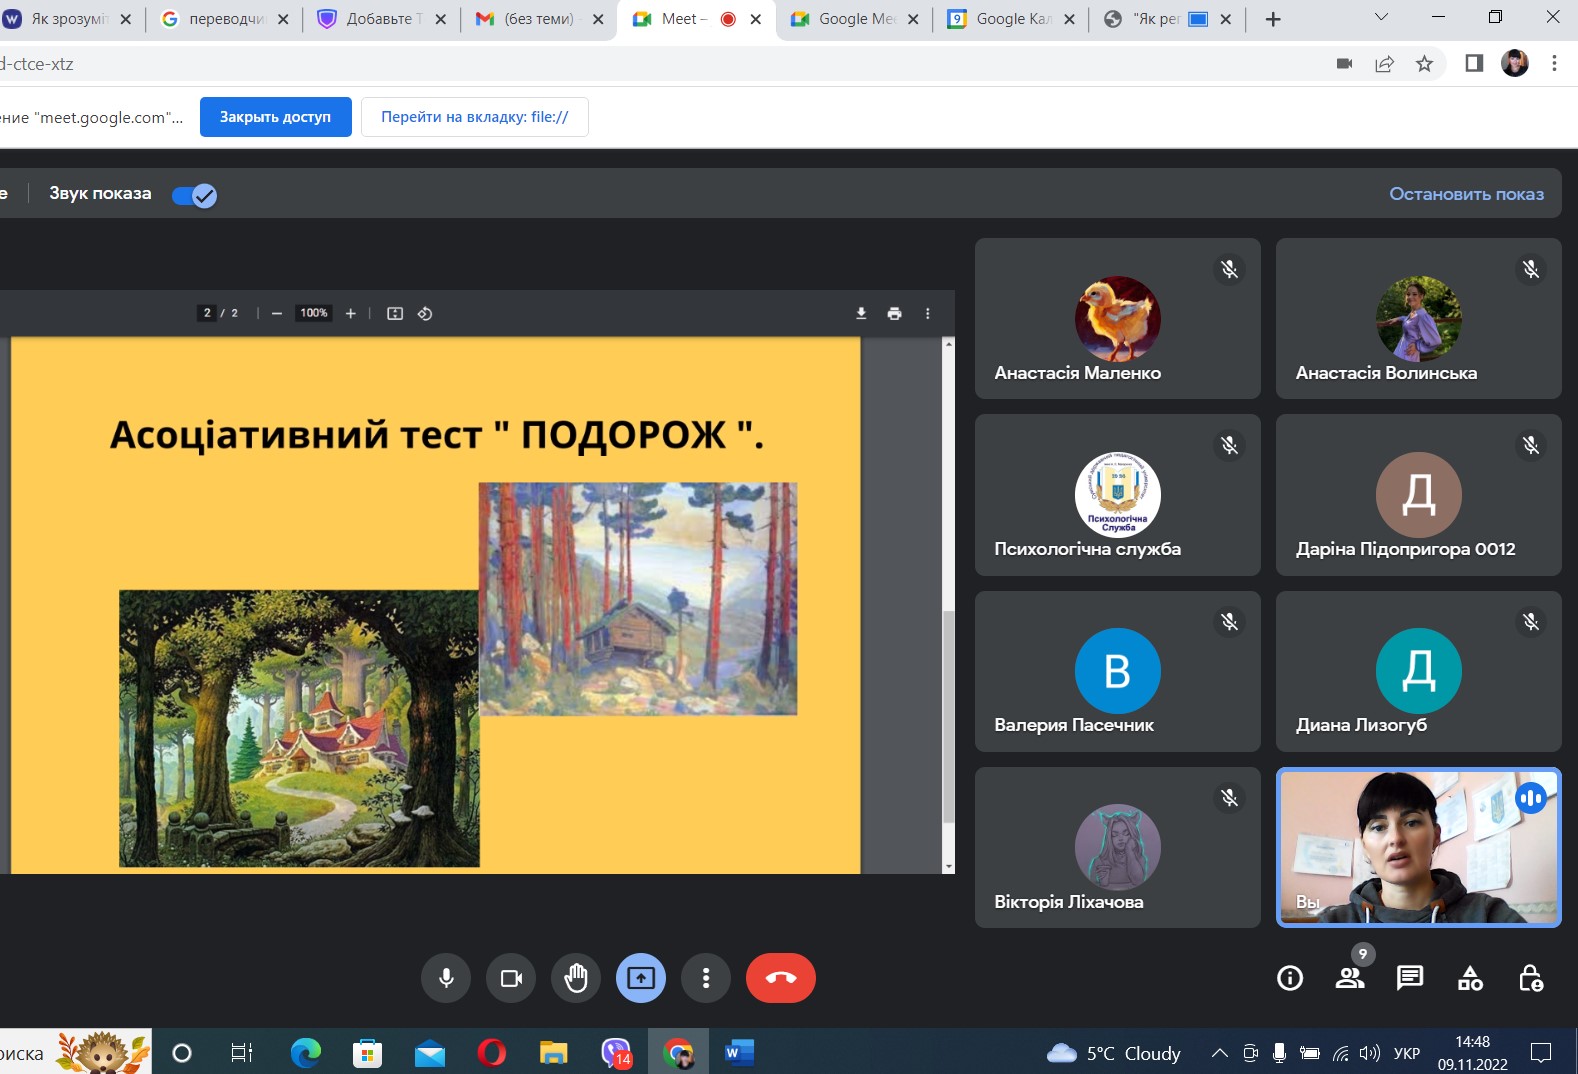Click your own video tile (Вы)
This screenshot has width=1578, height=1074.
tap(1419, 848)
